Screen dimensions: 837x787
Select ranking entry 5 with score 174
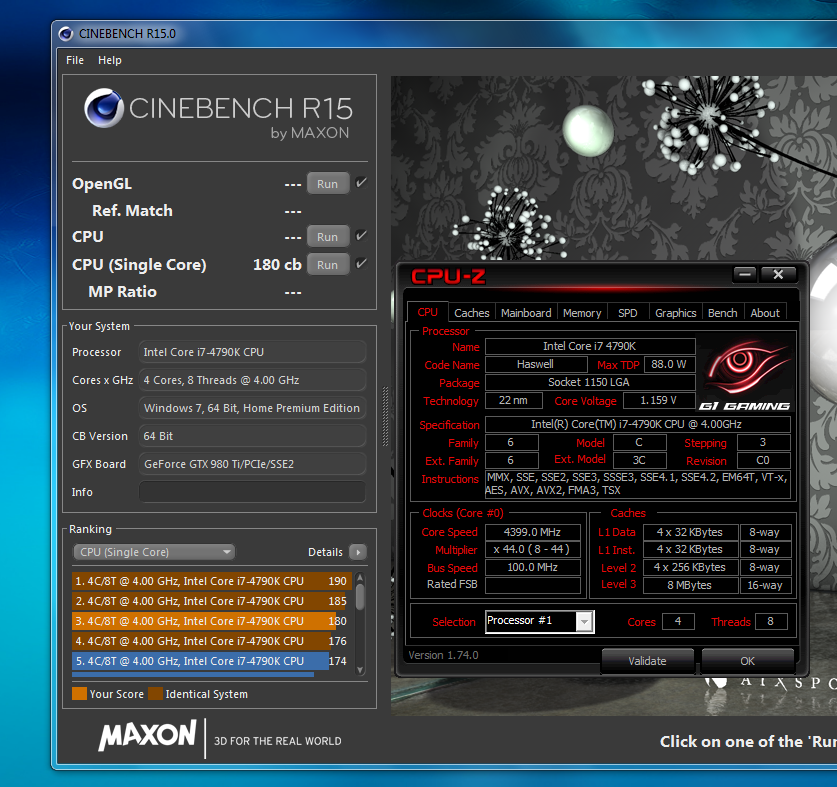211,661
